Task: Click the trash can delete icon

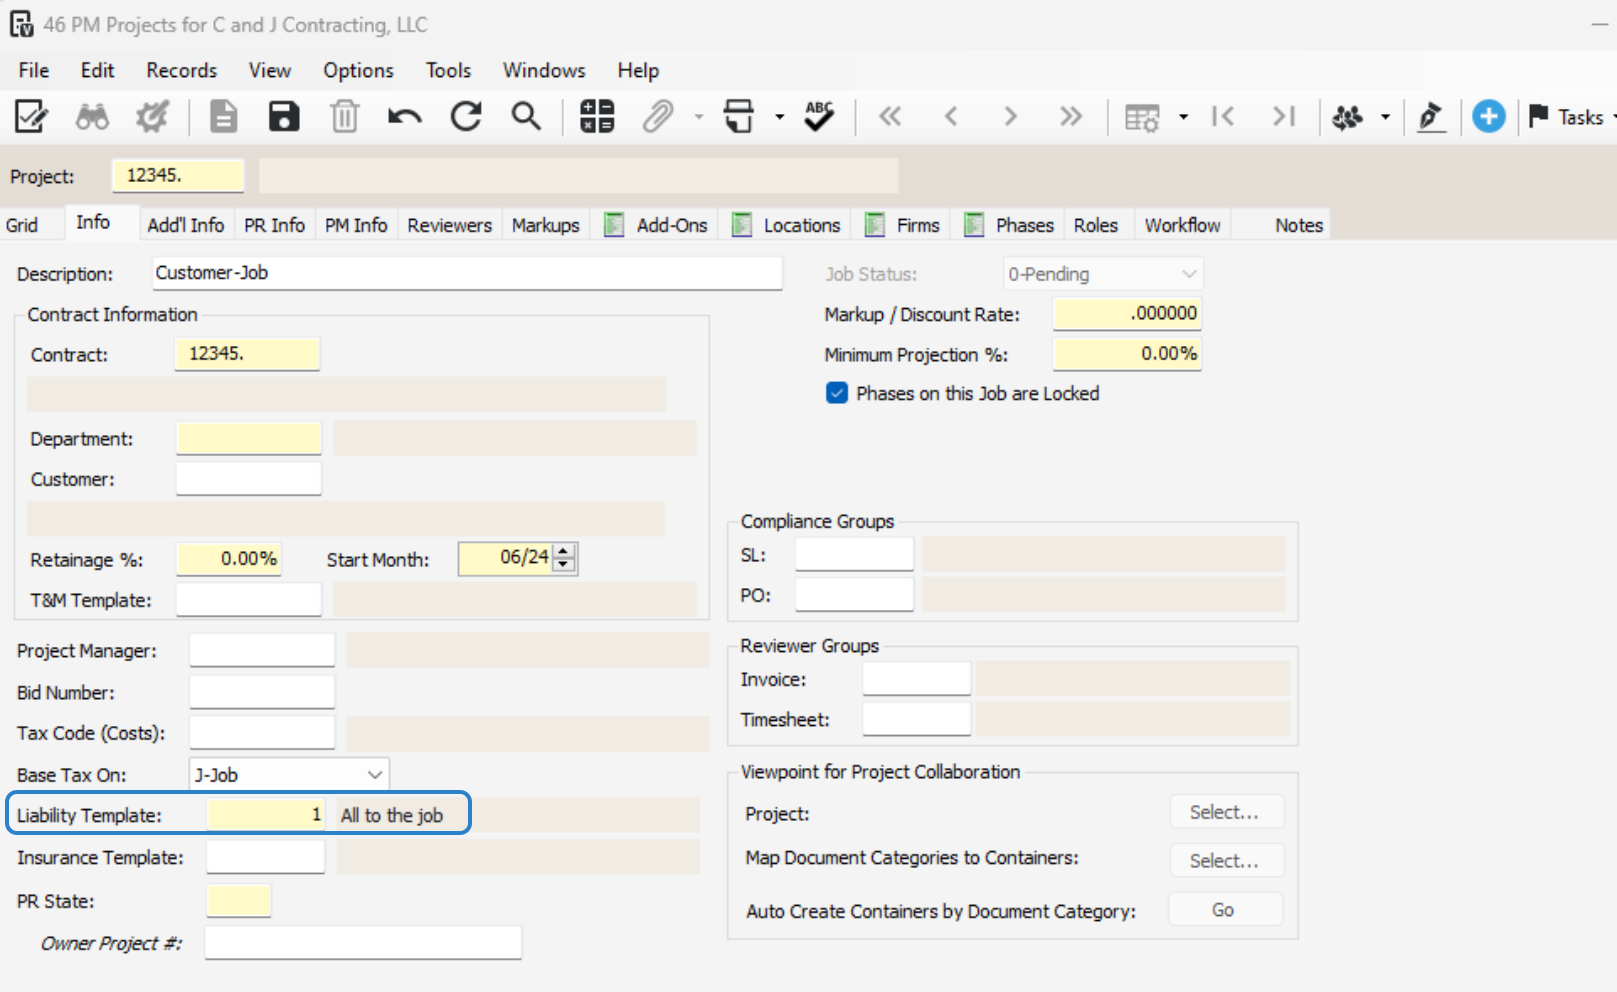Action: (344, 117)
